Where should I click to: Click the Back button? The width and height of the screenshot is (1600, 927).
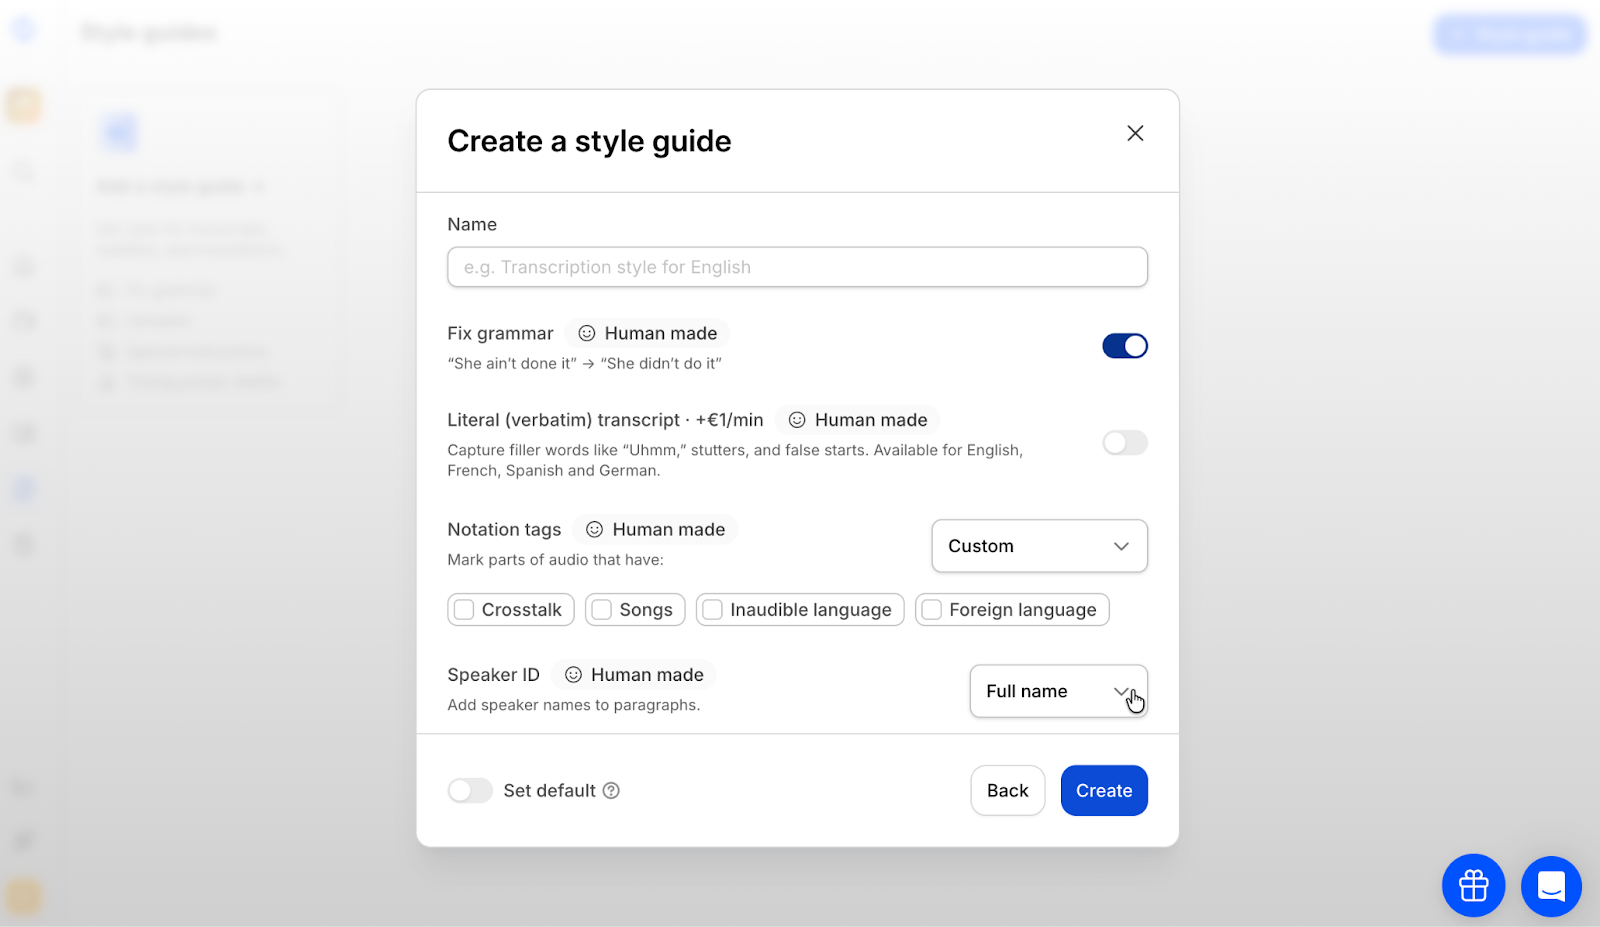coord(1007,790)
